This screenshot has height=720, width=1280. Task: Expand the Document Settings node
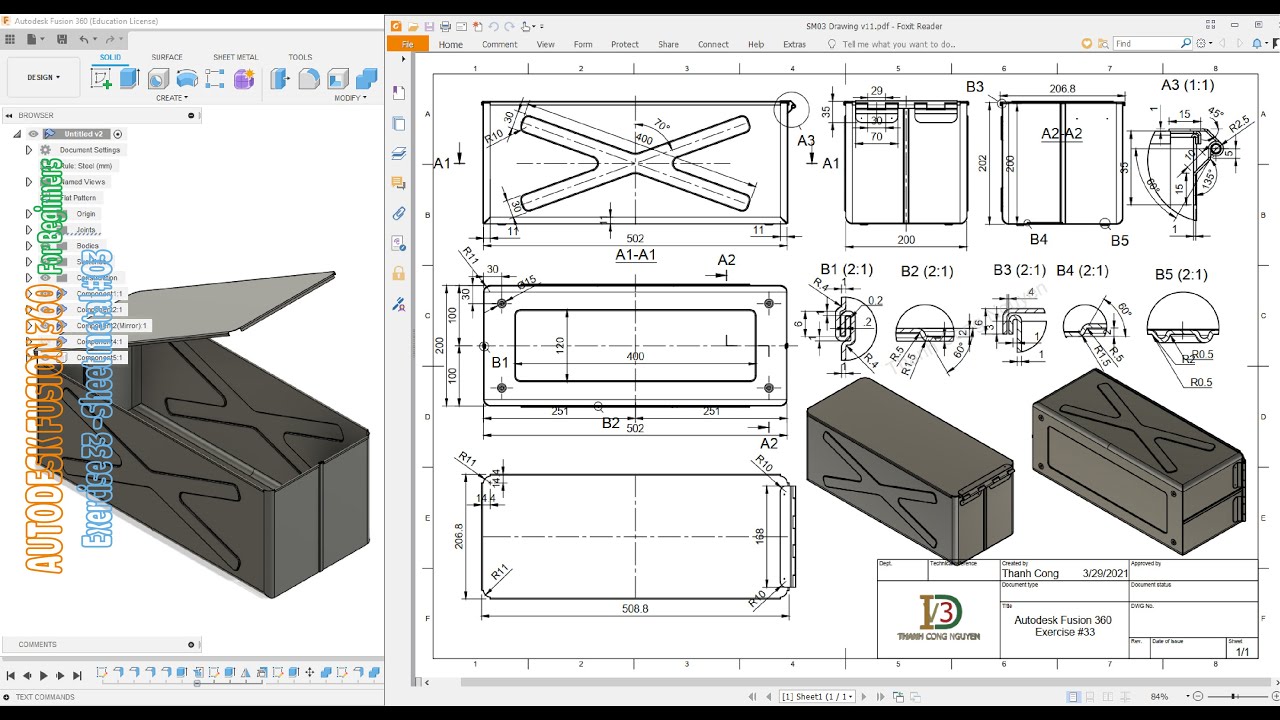29,150
